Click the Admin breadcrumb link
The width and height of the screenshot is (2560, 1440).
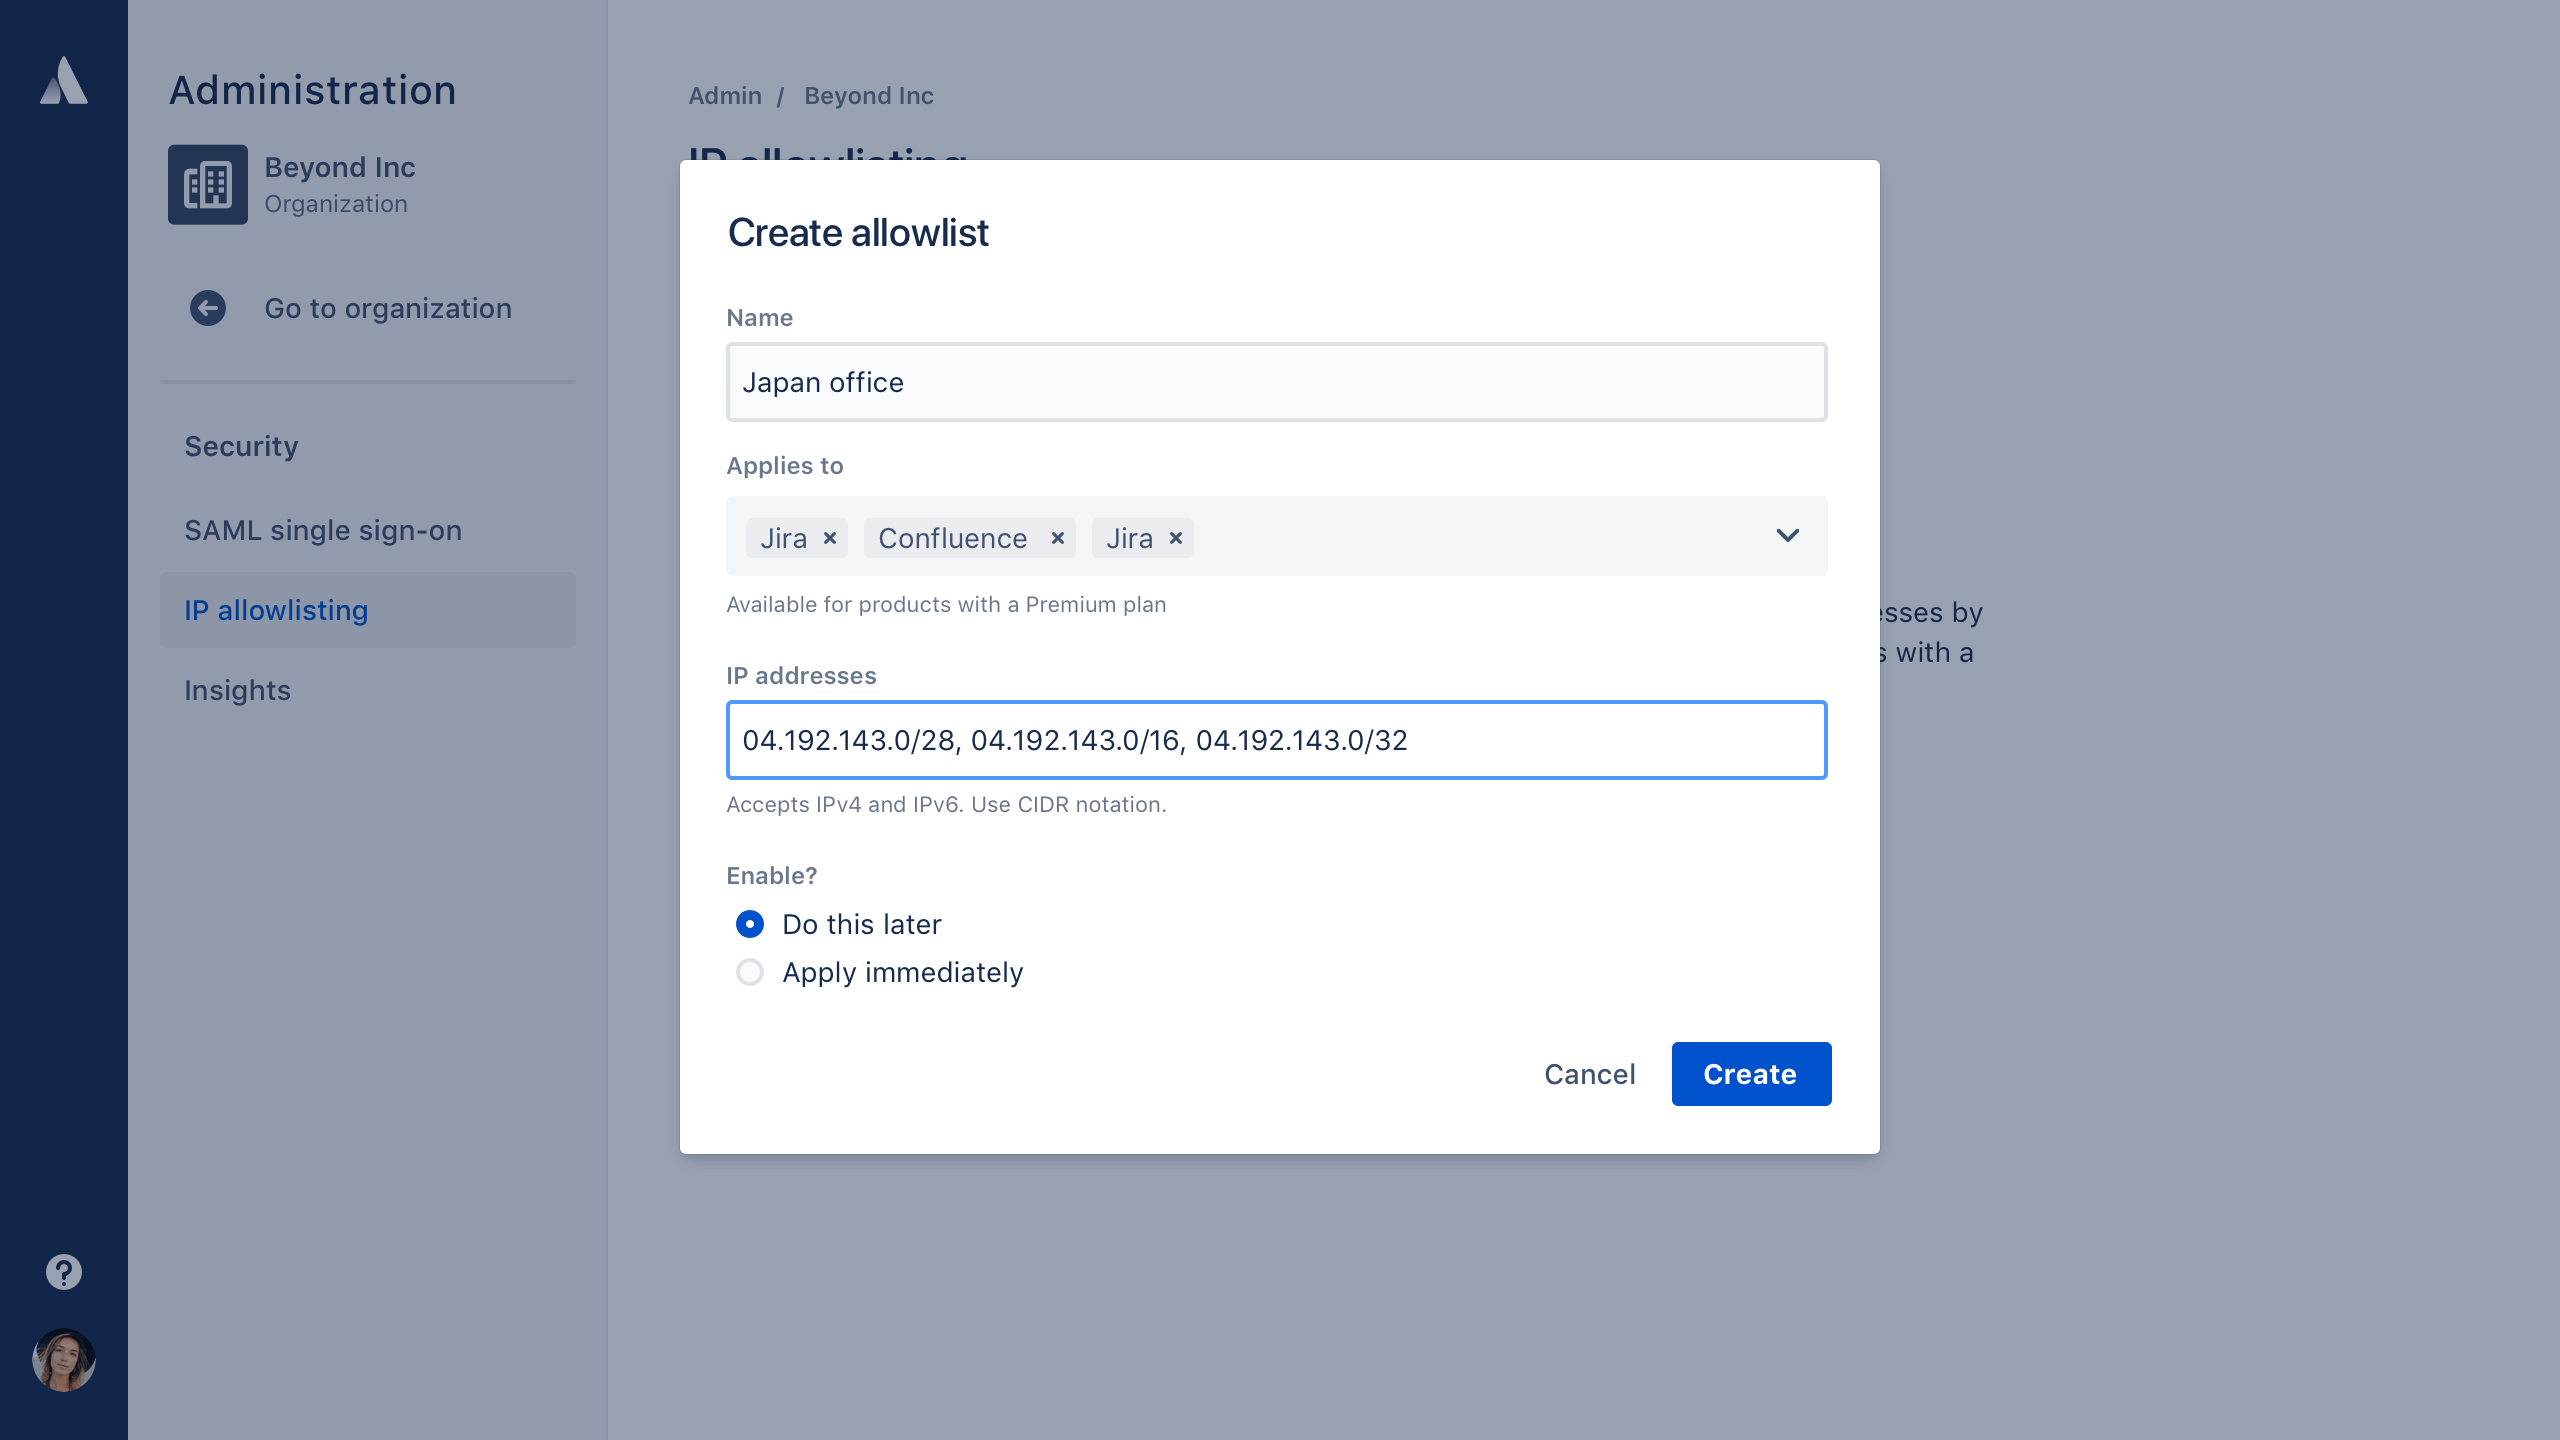(x=724, y=95)
